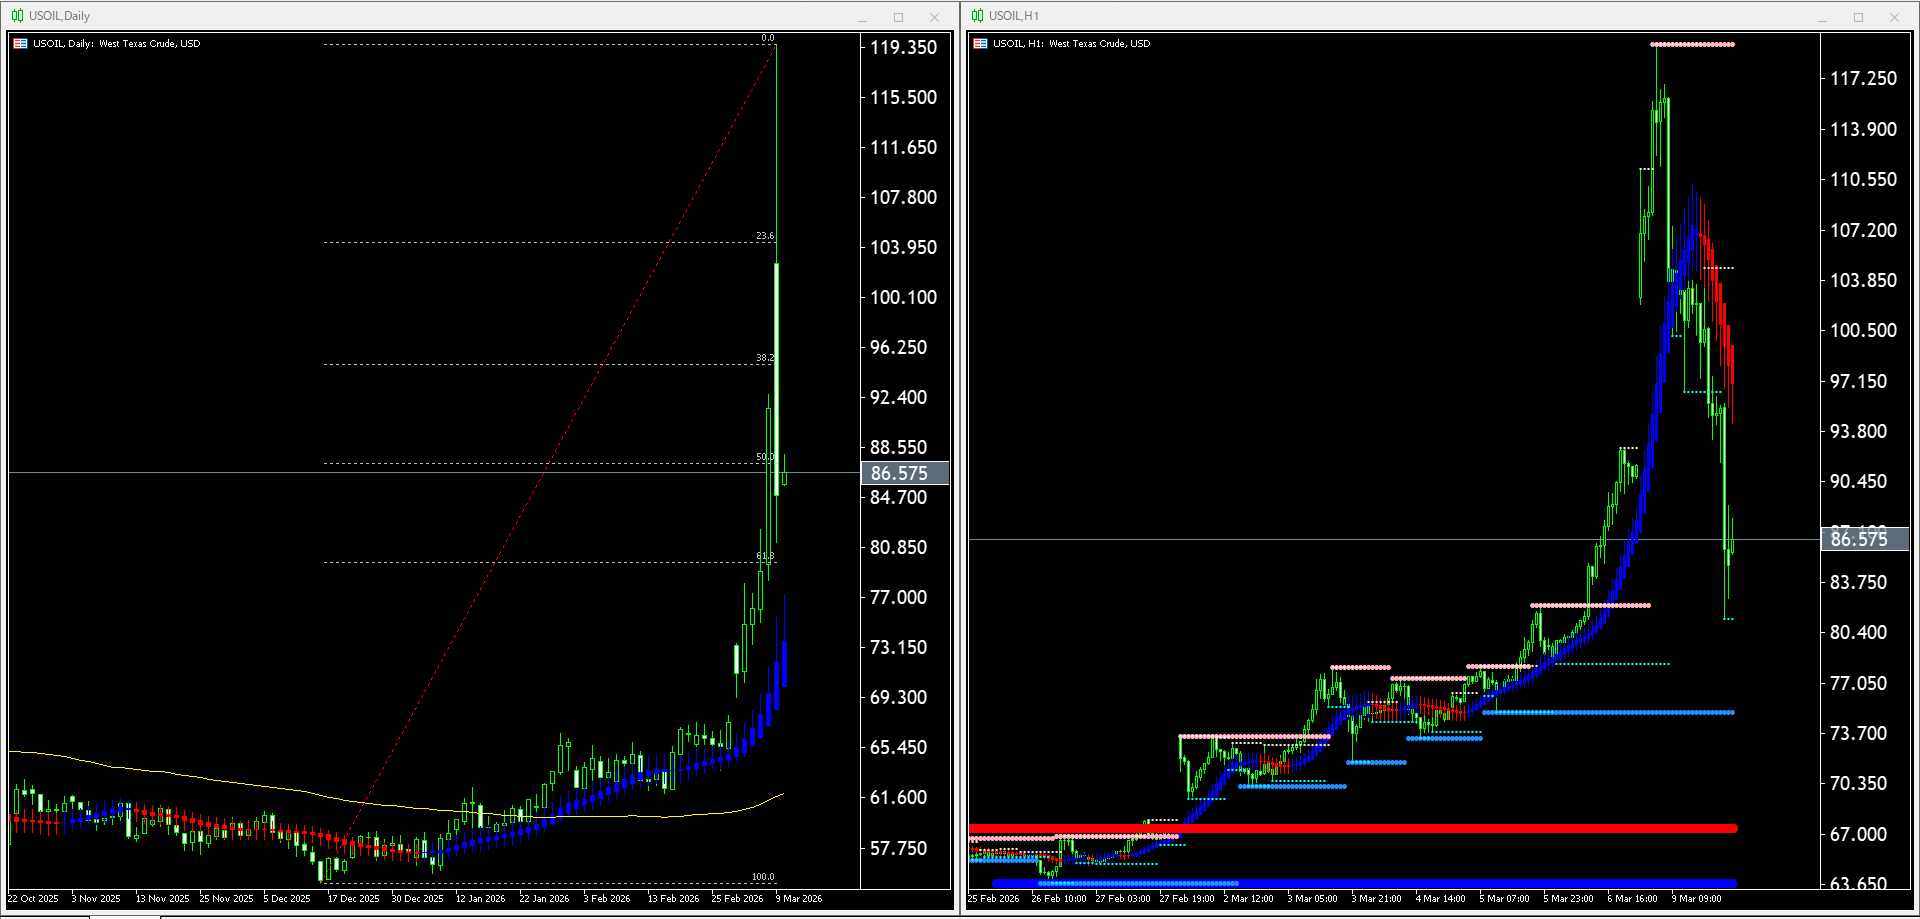This screenshot has height=919, width=1920.
Task: Maximize the USOIL,Daily chart window
Action: click(x=898, y=17)
